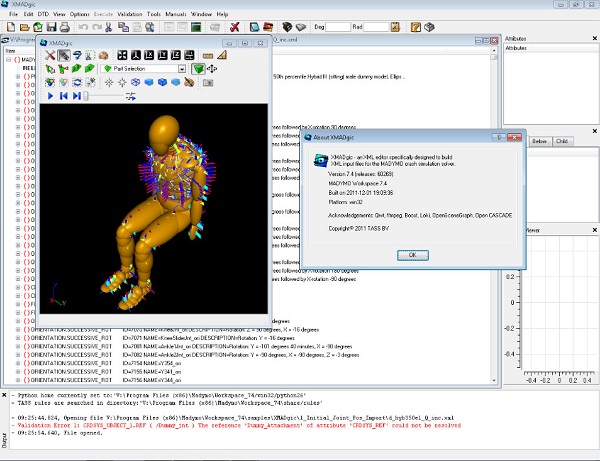This screenshot has height=461, width=600.
Task: Print with the printer toolbar icon
Action: [65, 27]
